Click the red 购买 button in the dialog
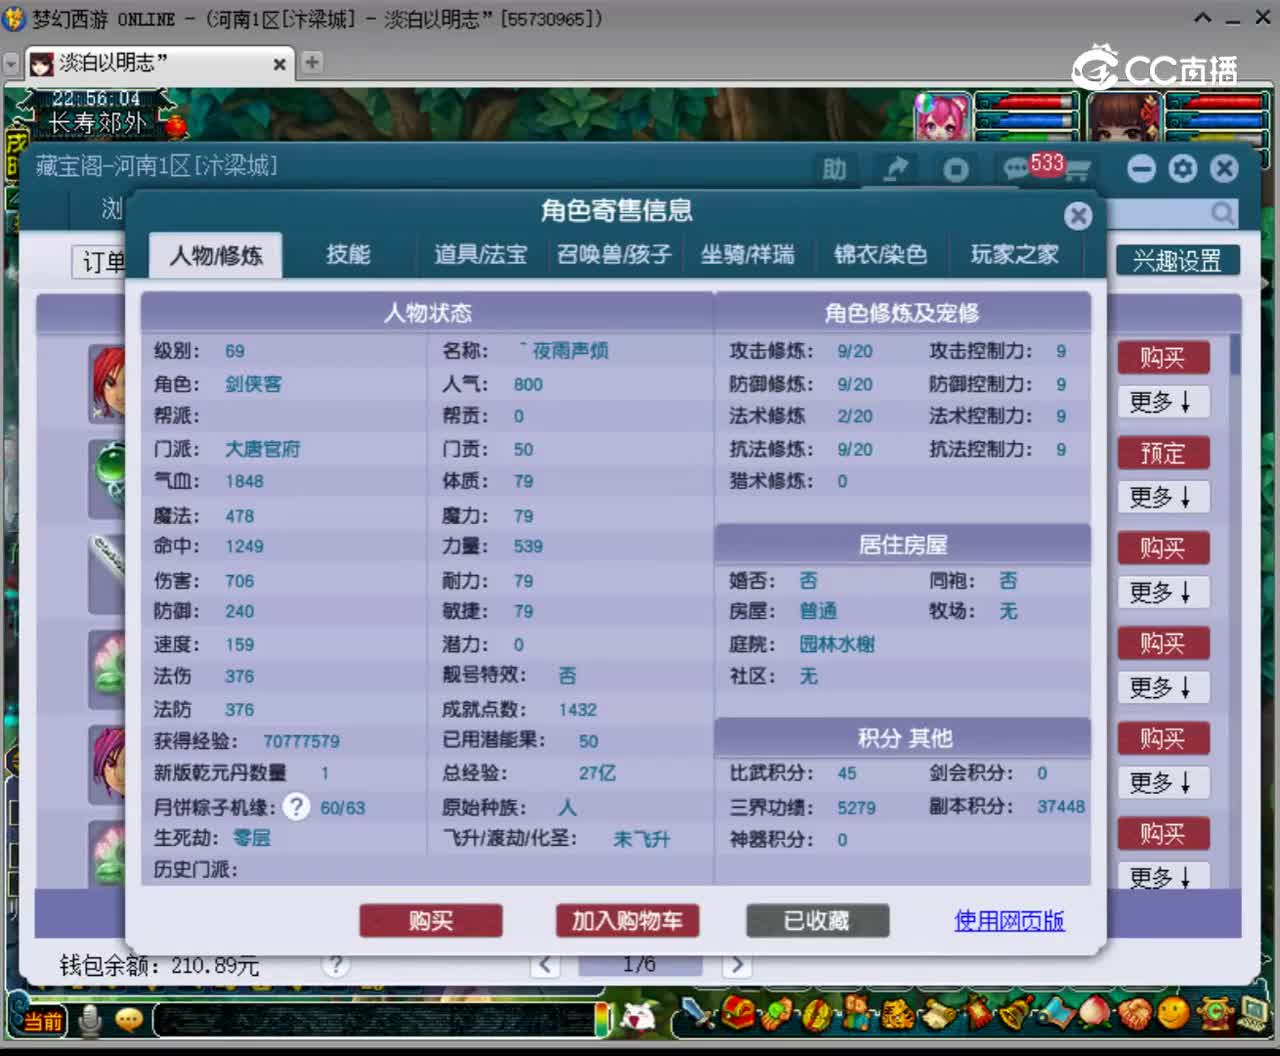Viewport: 1280px width, 1056px height. pos(431,921)
